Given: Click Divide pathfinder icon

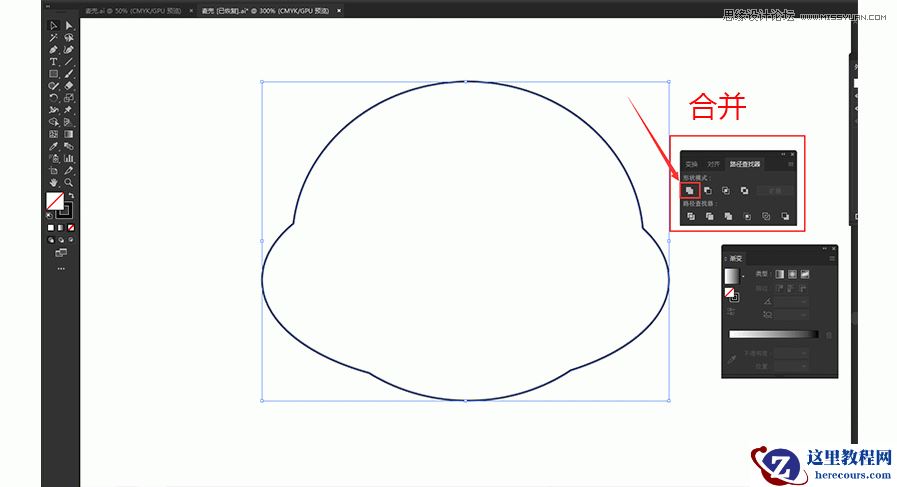Looking at the screenshot, I should 690,216.
